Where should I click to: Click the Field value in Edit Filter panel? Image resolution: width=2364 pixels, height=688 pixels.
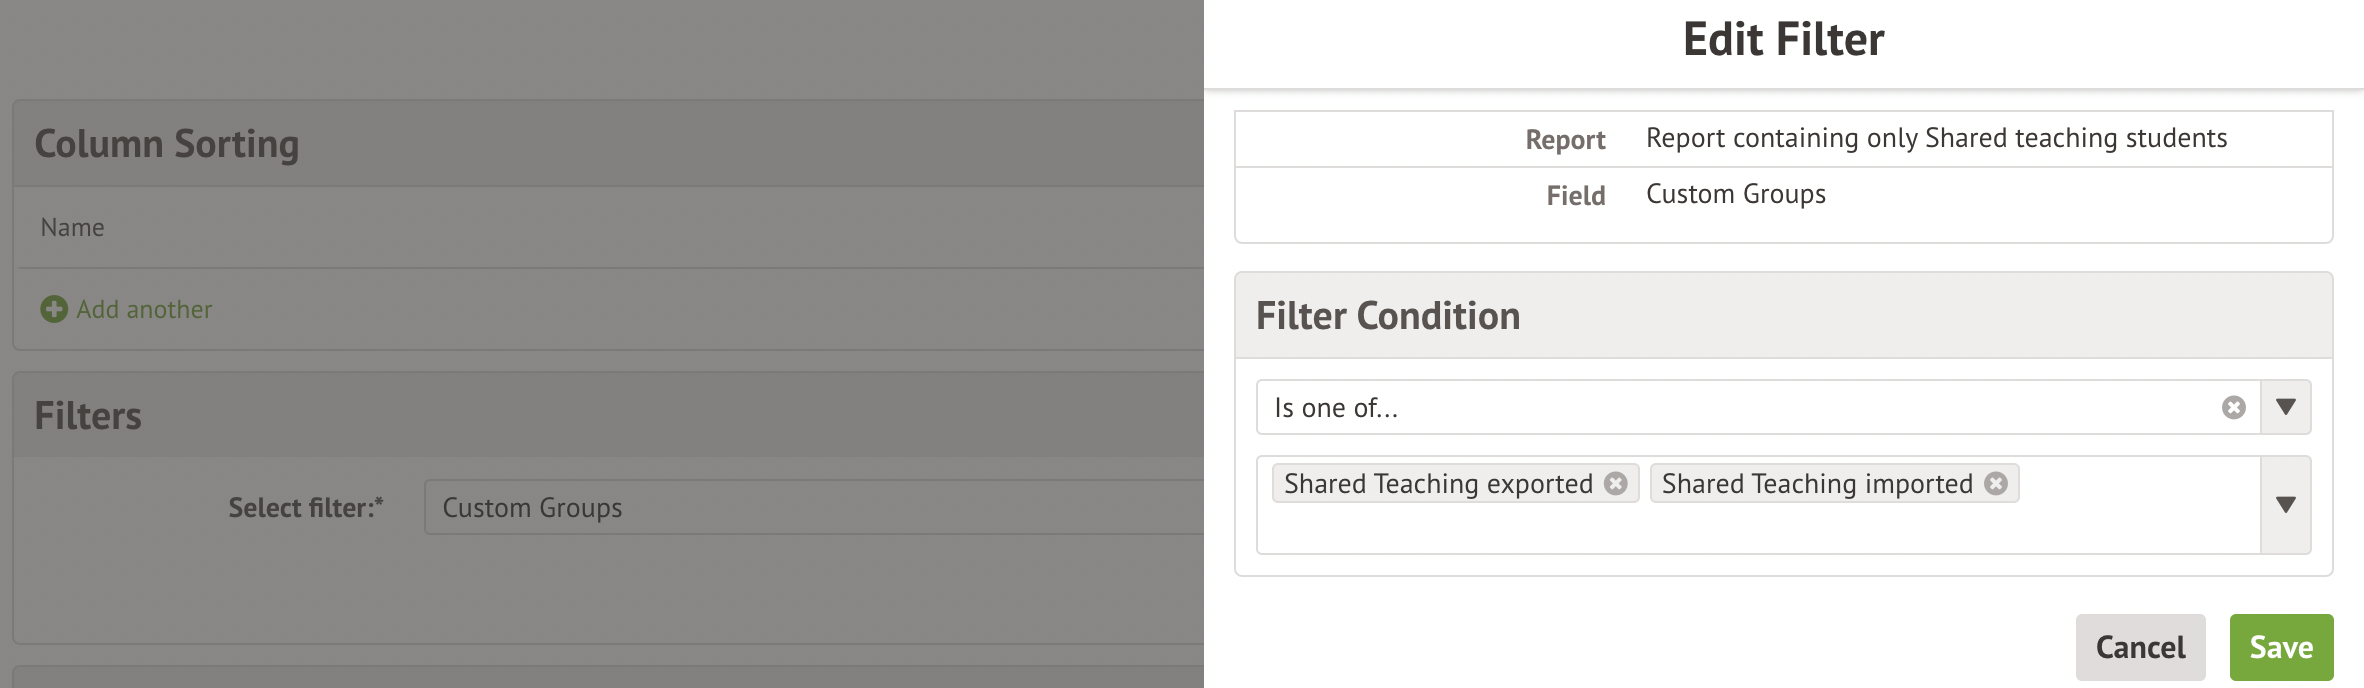pos(1735,194)
